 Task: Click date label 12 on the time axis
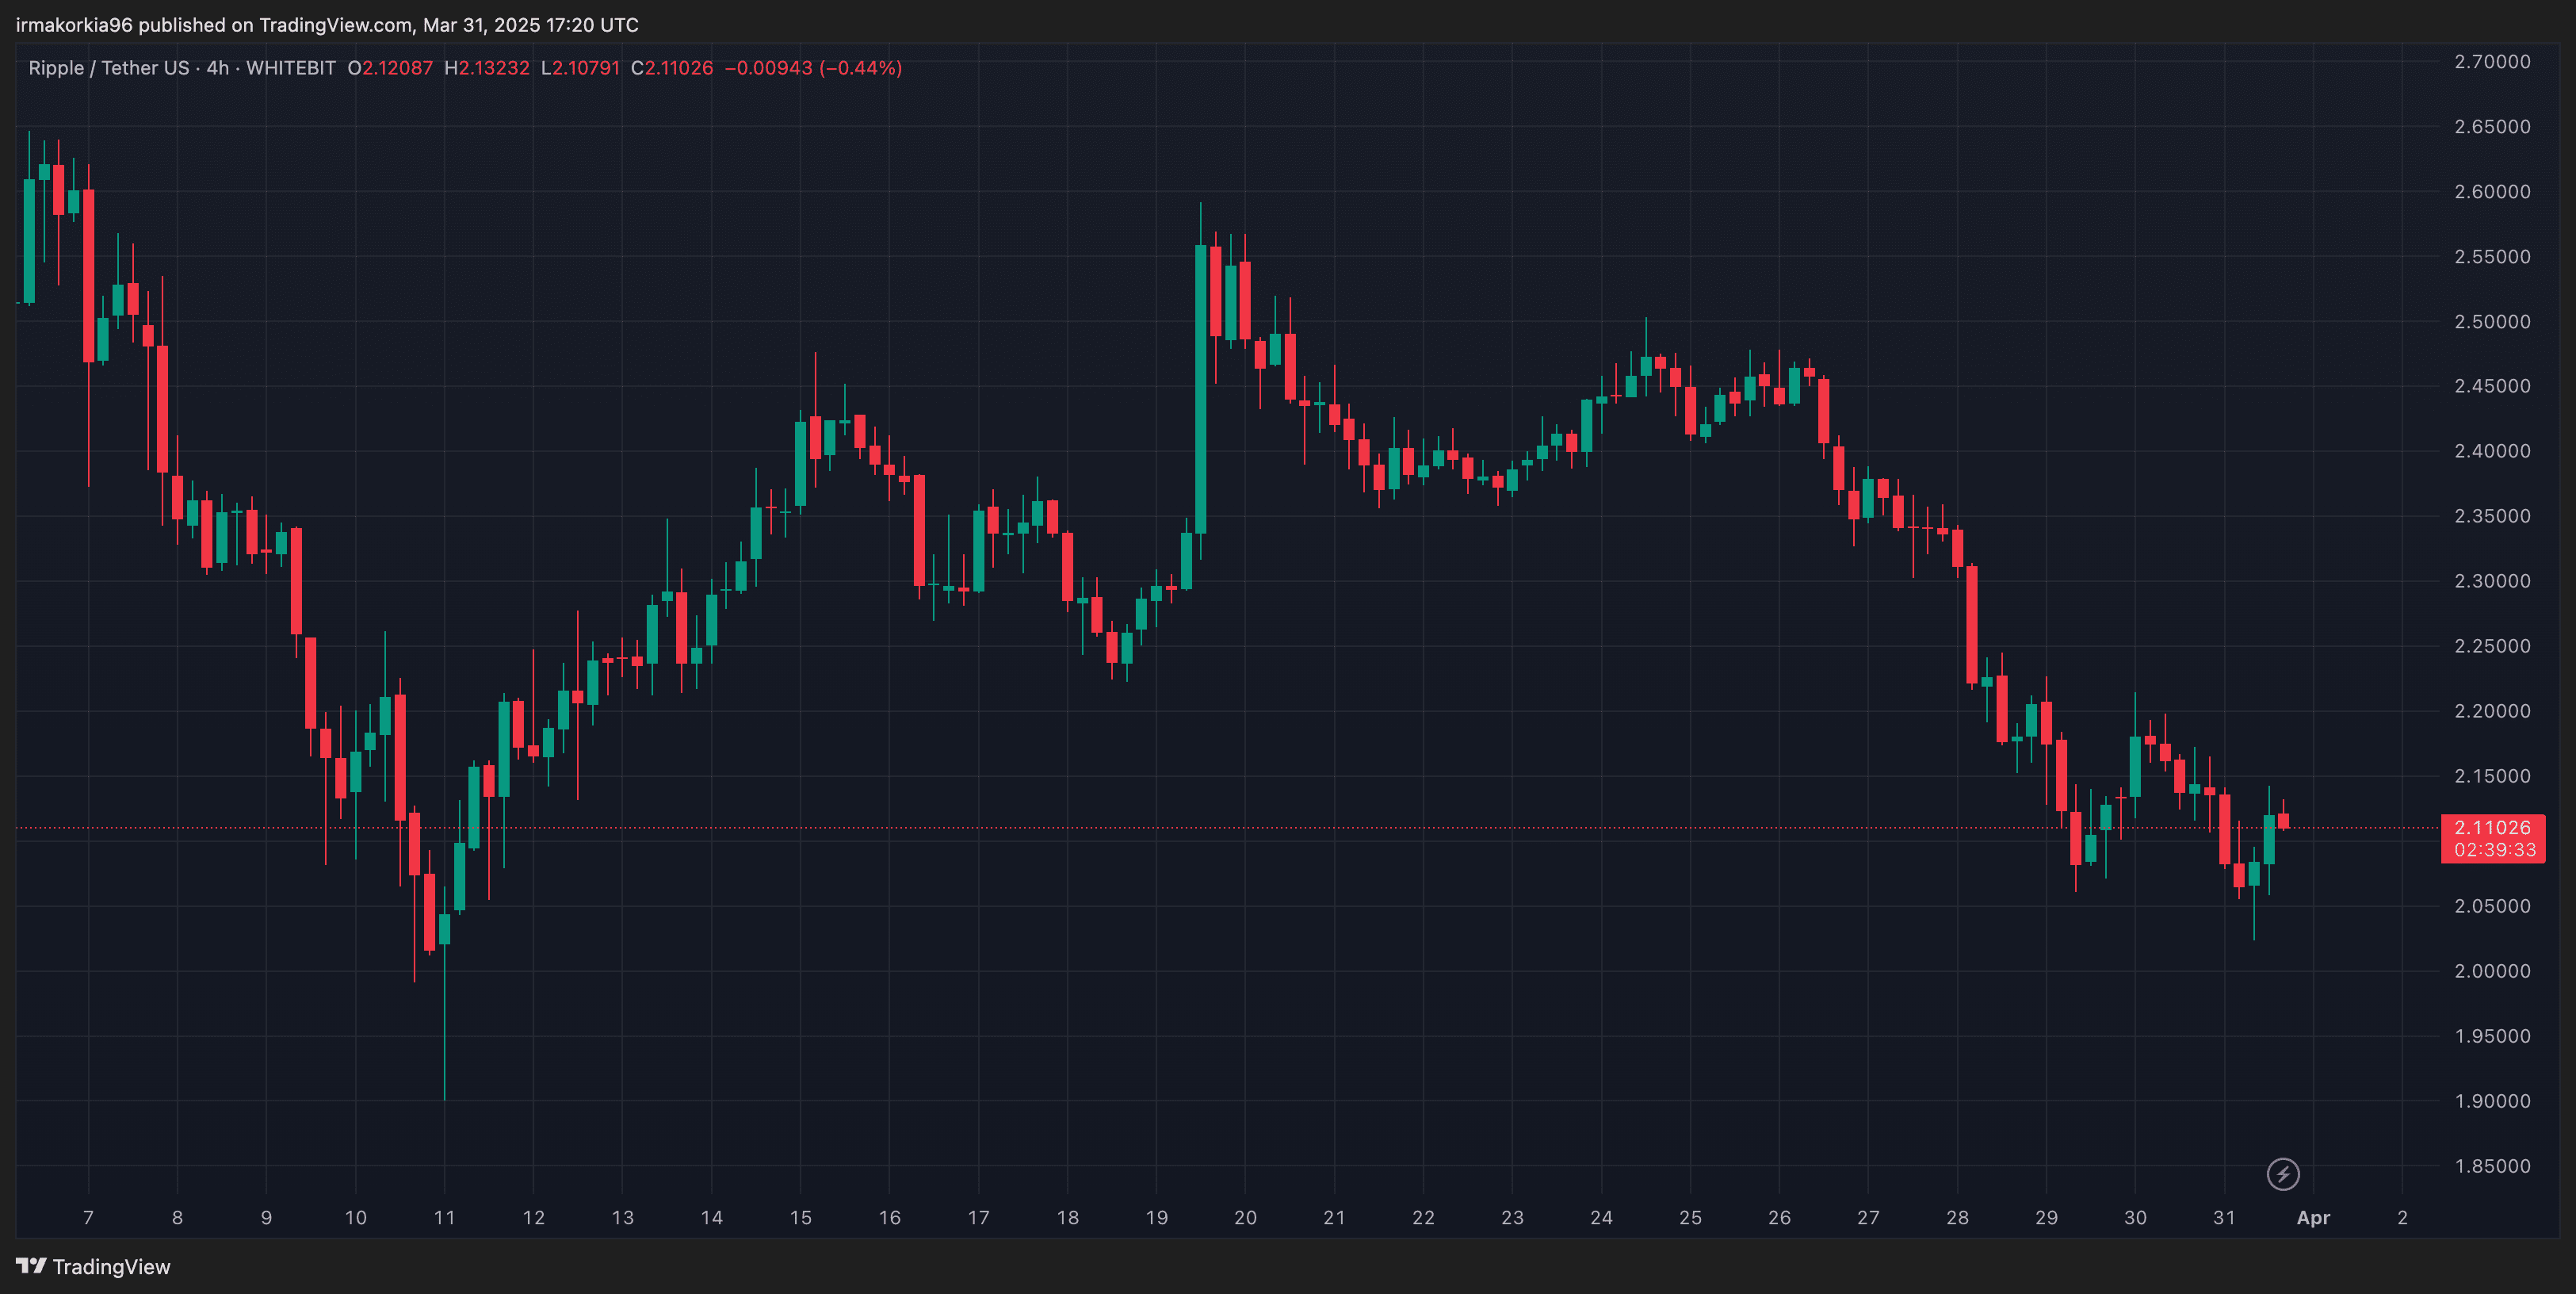[534, 1218]
